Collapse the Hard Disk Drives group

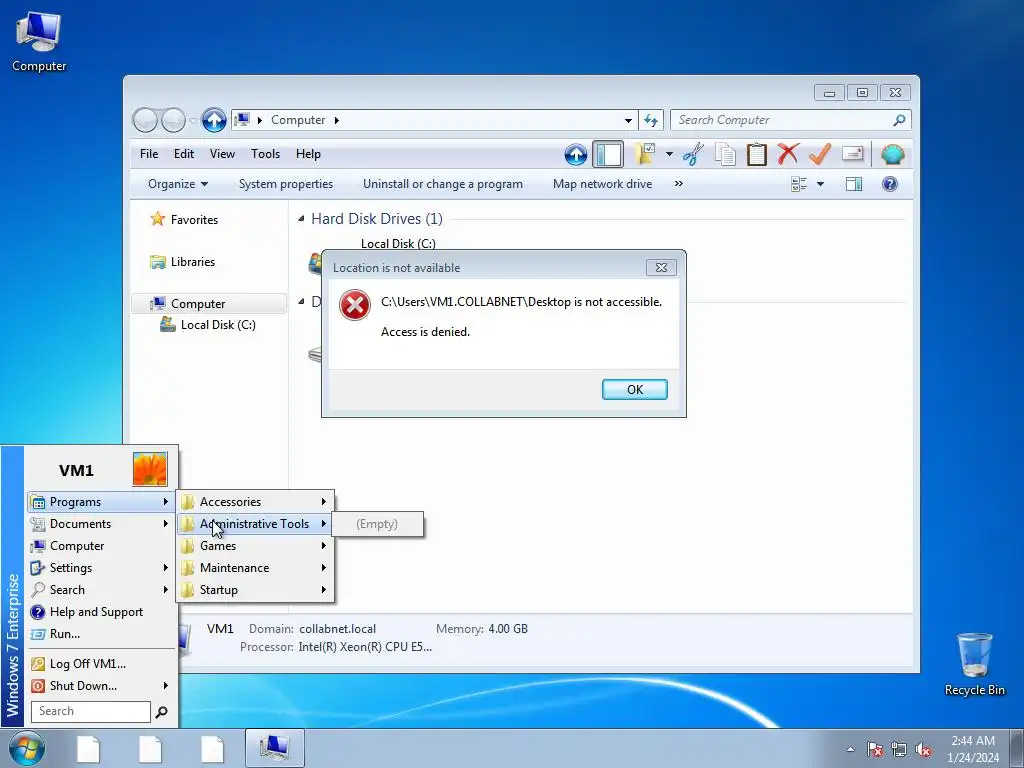(301, 218)
